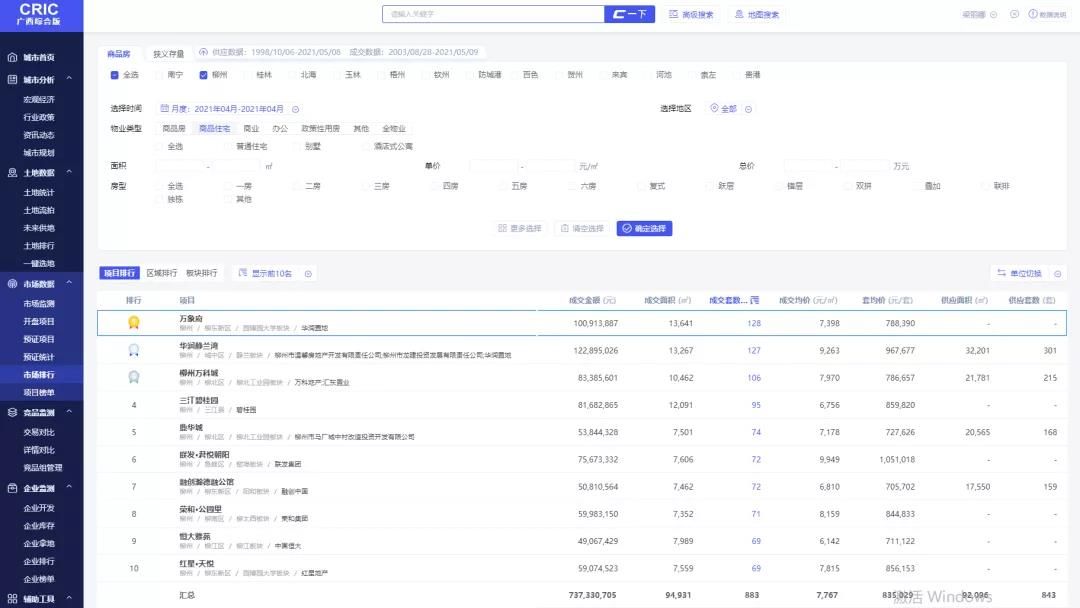Click the bronze medal icon for 柳州万科城

[x=134, y=377]
